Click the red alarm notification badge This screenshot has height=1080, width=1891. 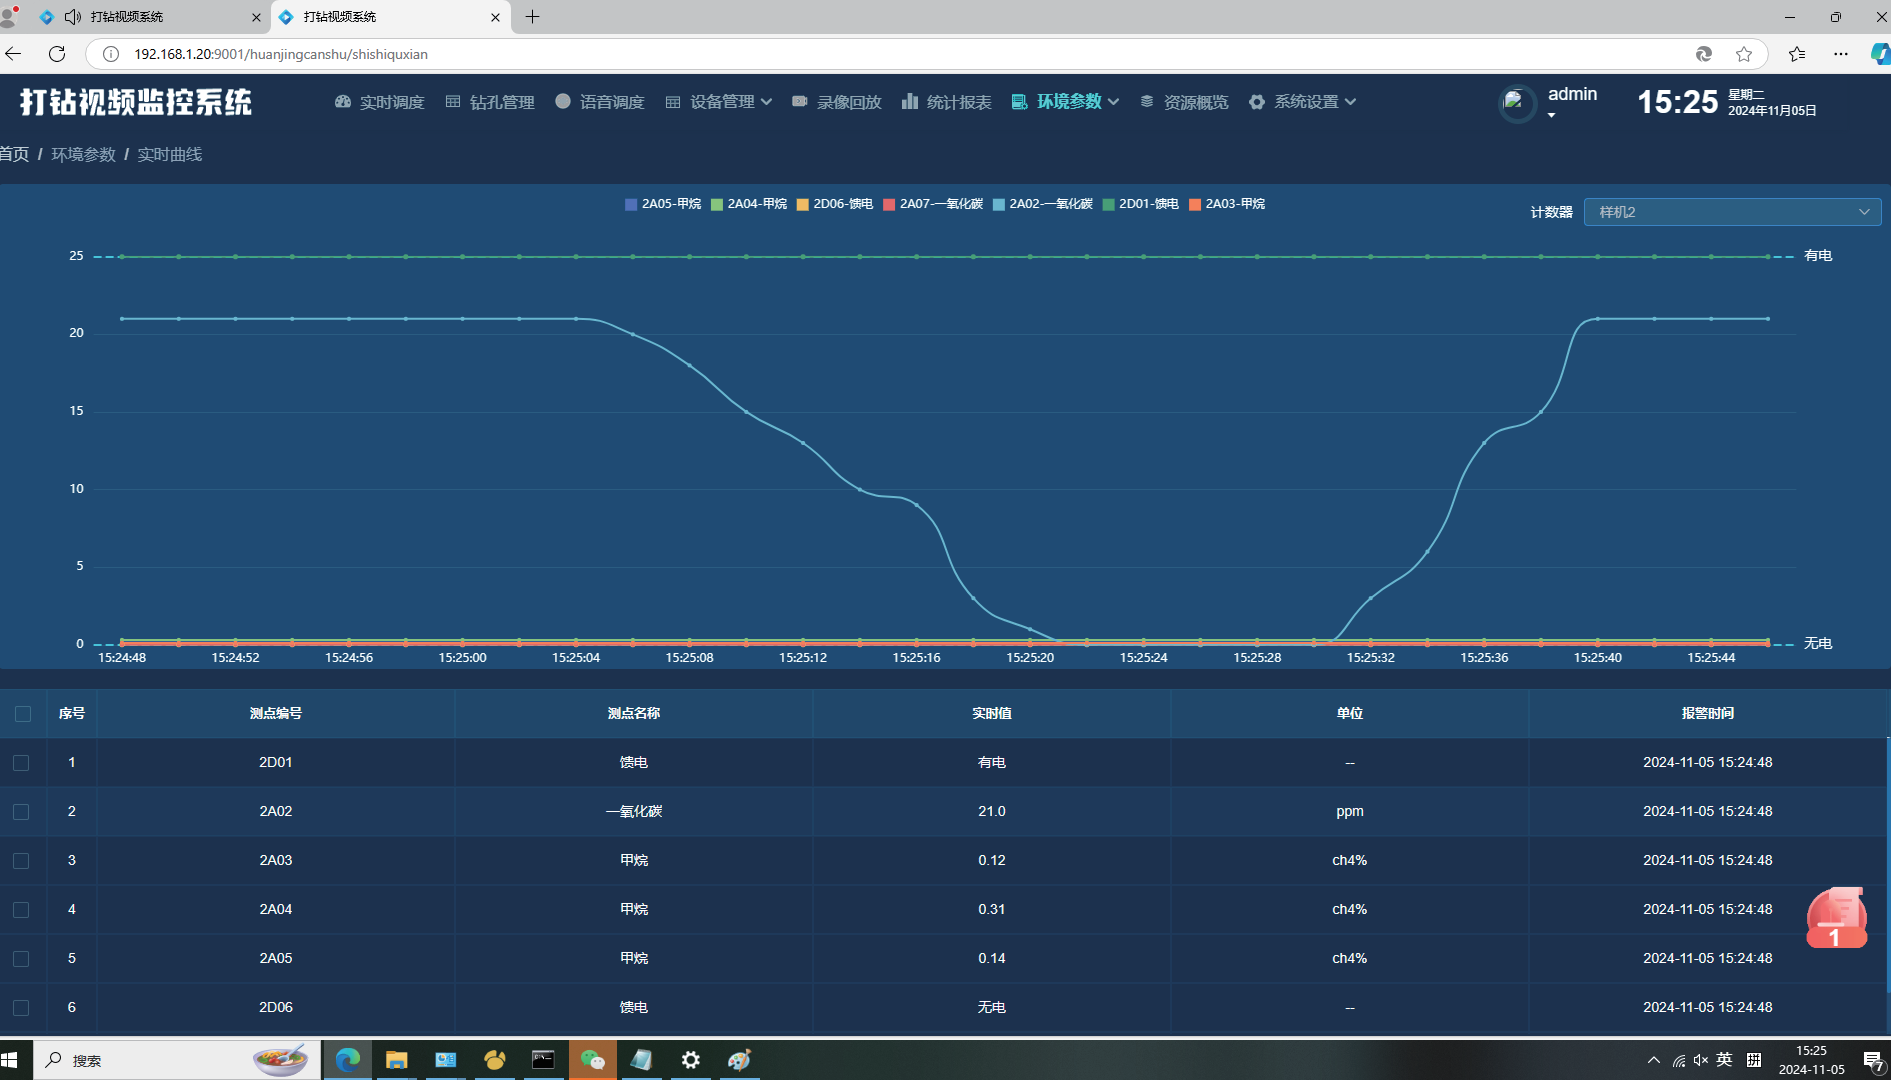1836,918
